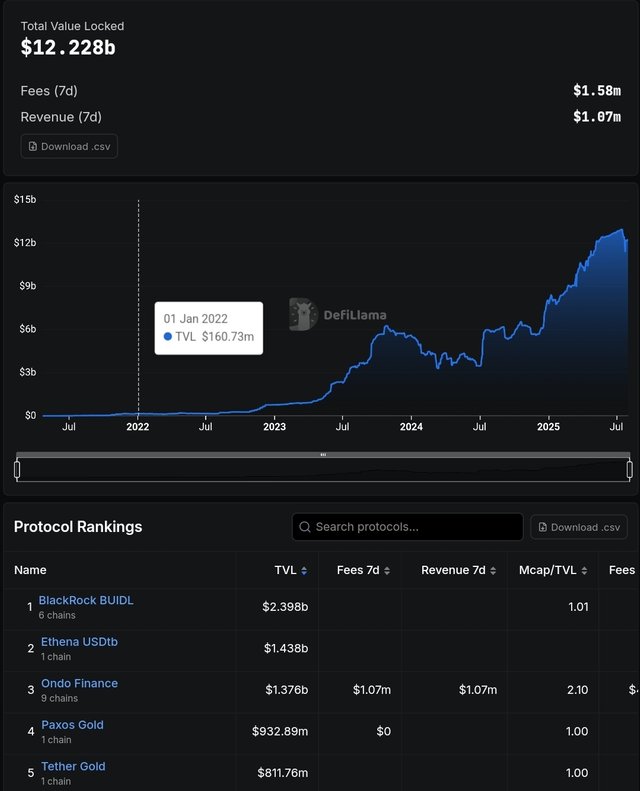The height and width of the screenshot is (791, 640).
Task: Download the Total Value Locked summary .csv
Action: [69, 146]
